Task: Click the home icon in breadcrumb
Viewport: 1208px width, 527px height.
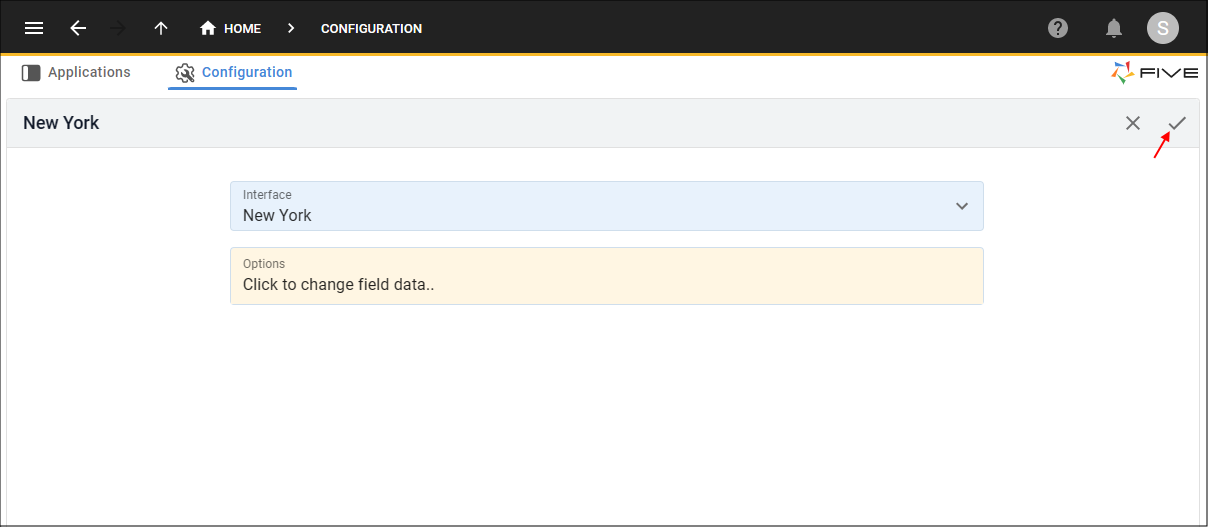Action: point(208,28)
